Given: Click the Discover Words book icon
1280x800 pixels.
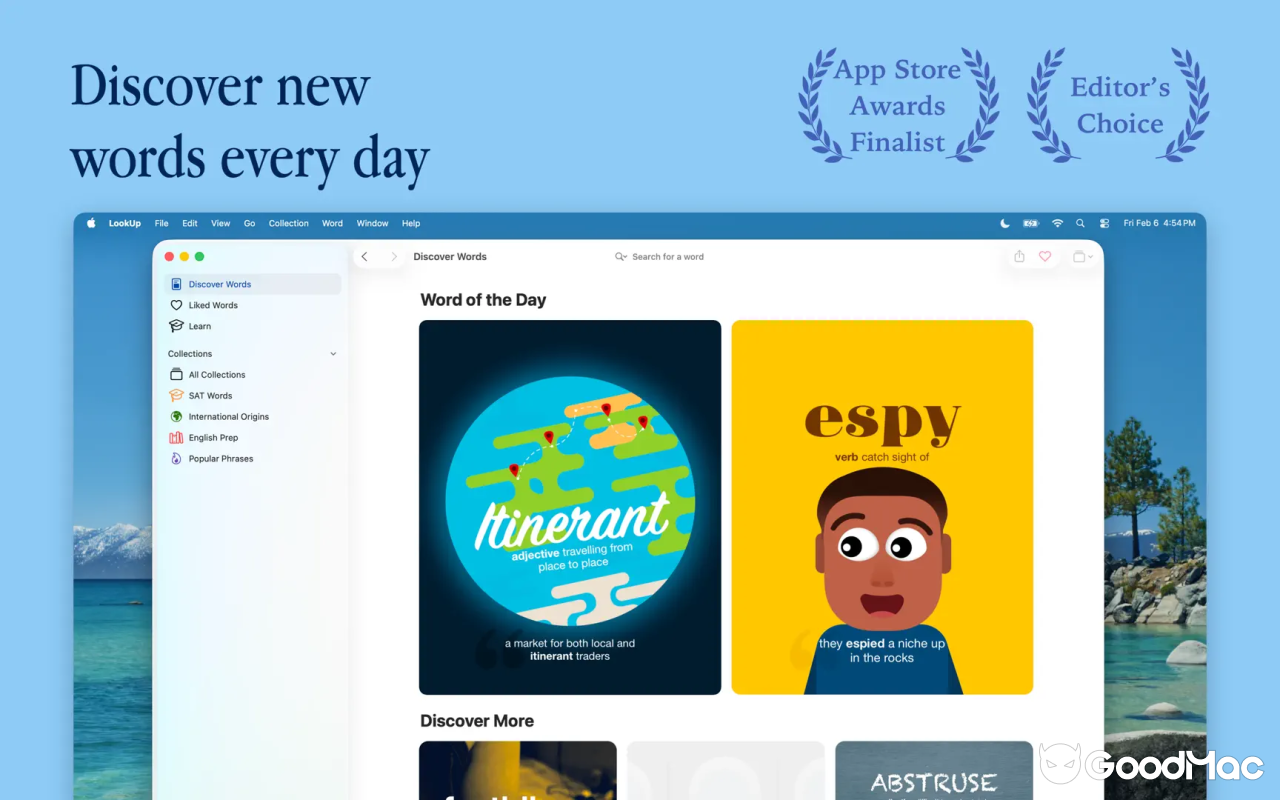Looking at the screenshot, I should click(x=177, y=284).
